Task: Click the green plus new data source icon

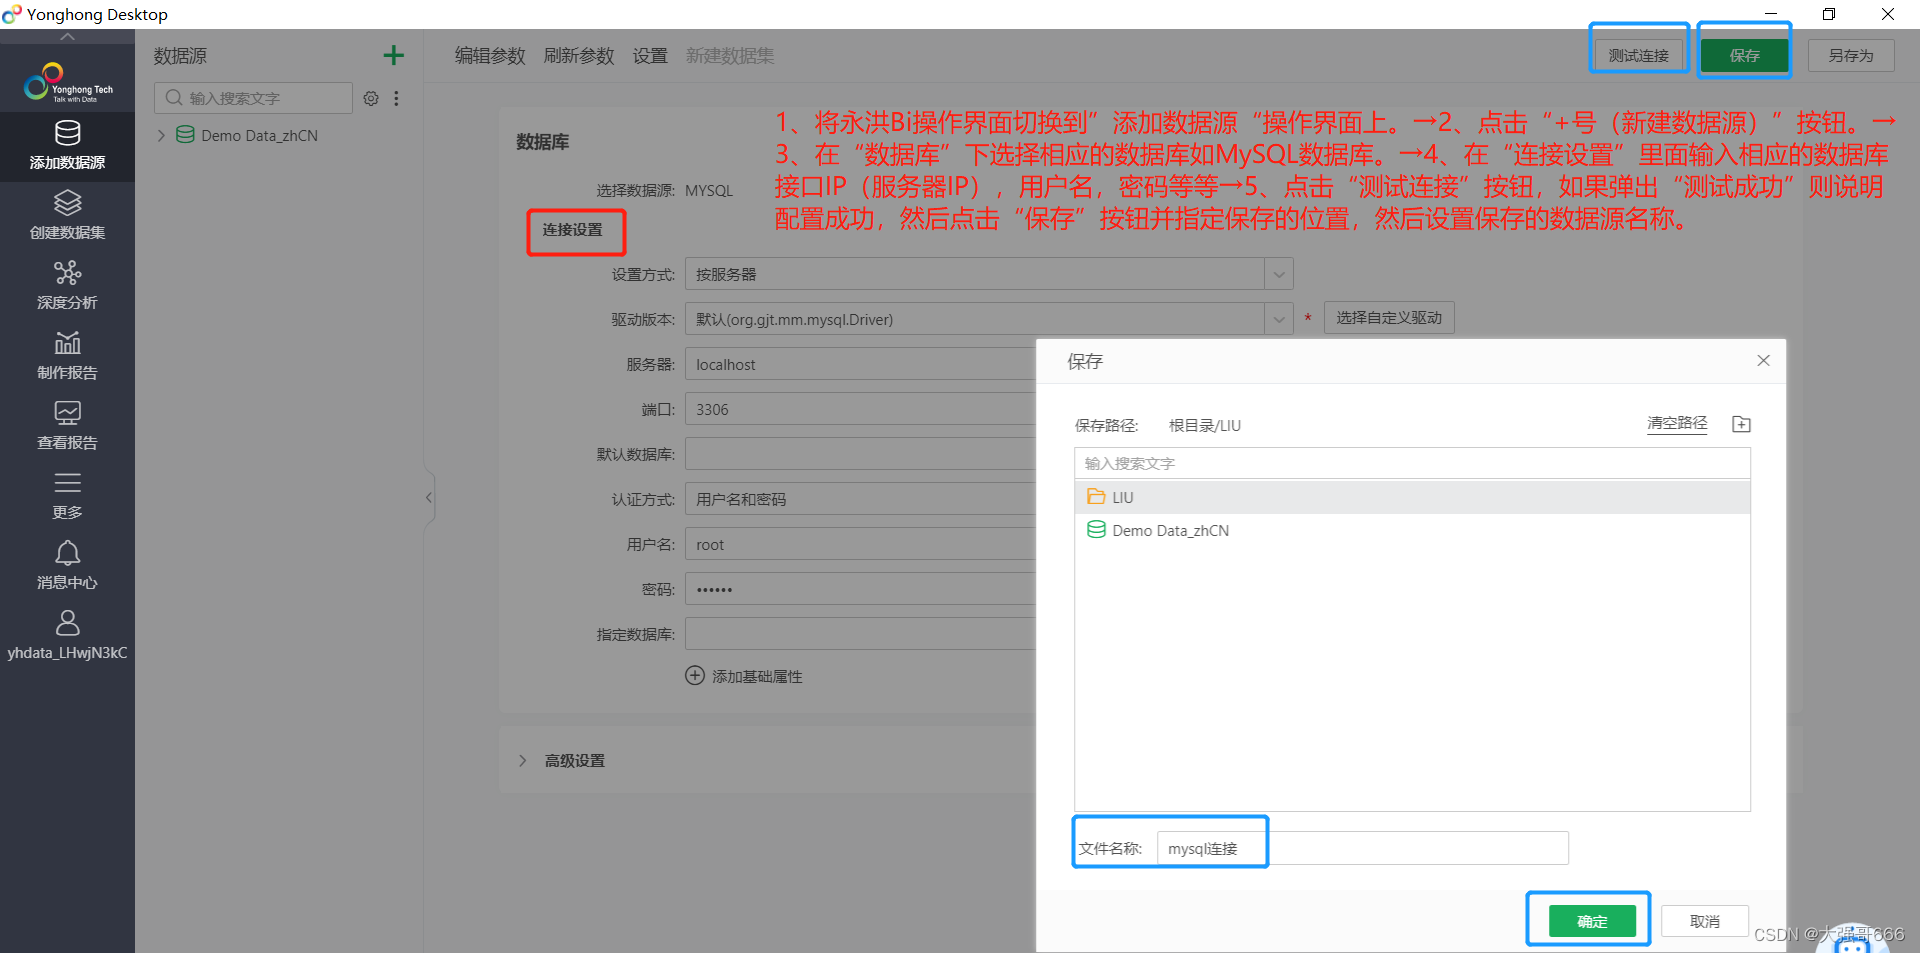Action: [x=394, y=55]
